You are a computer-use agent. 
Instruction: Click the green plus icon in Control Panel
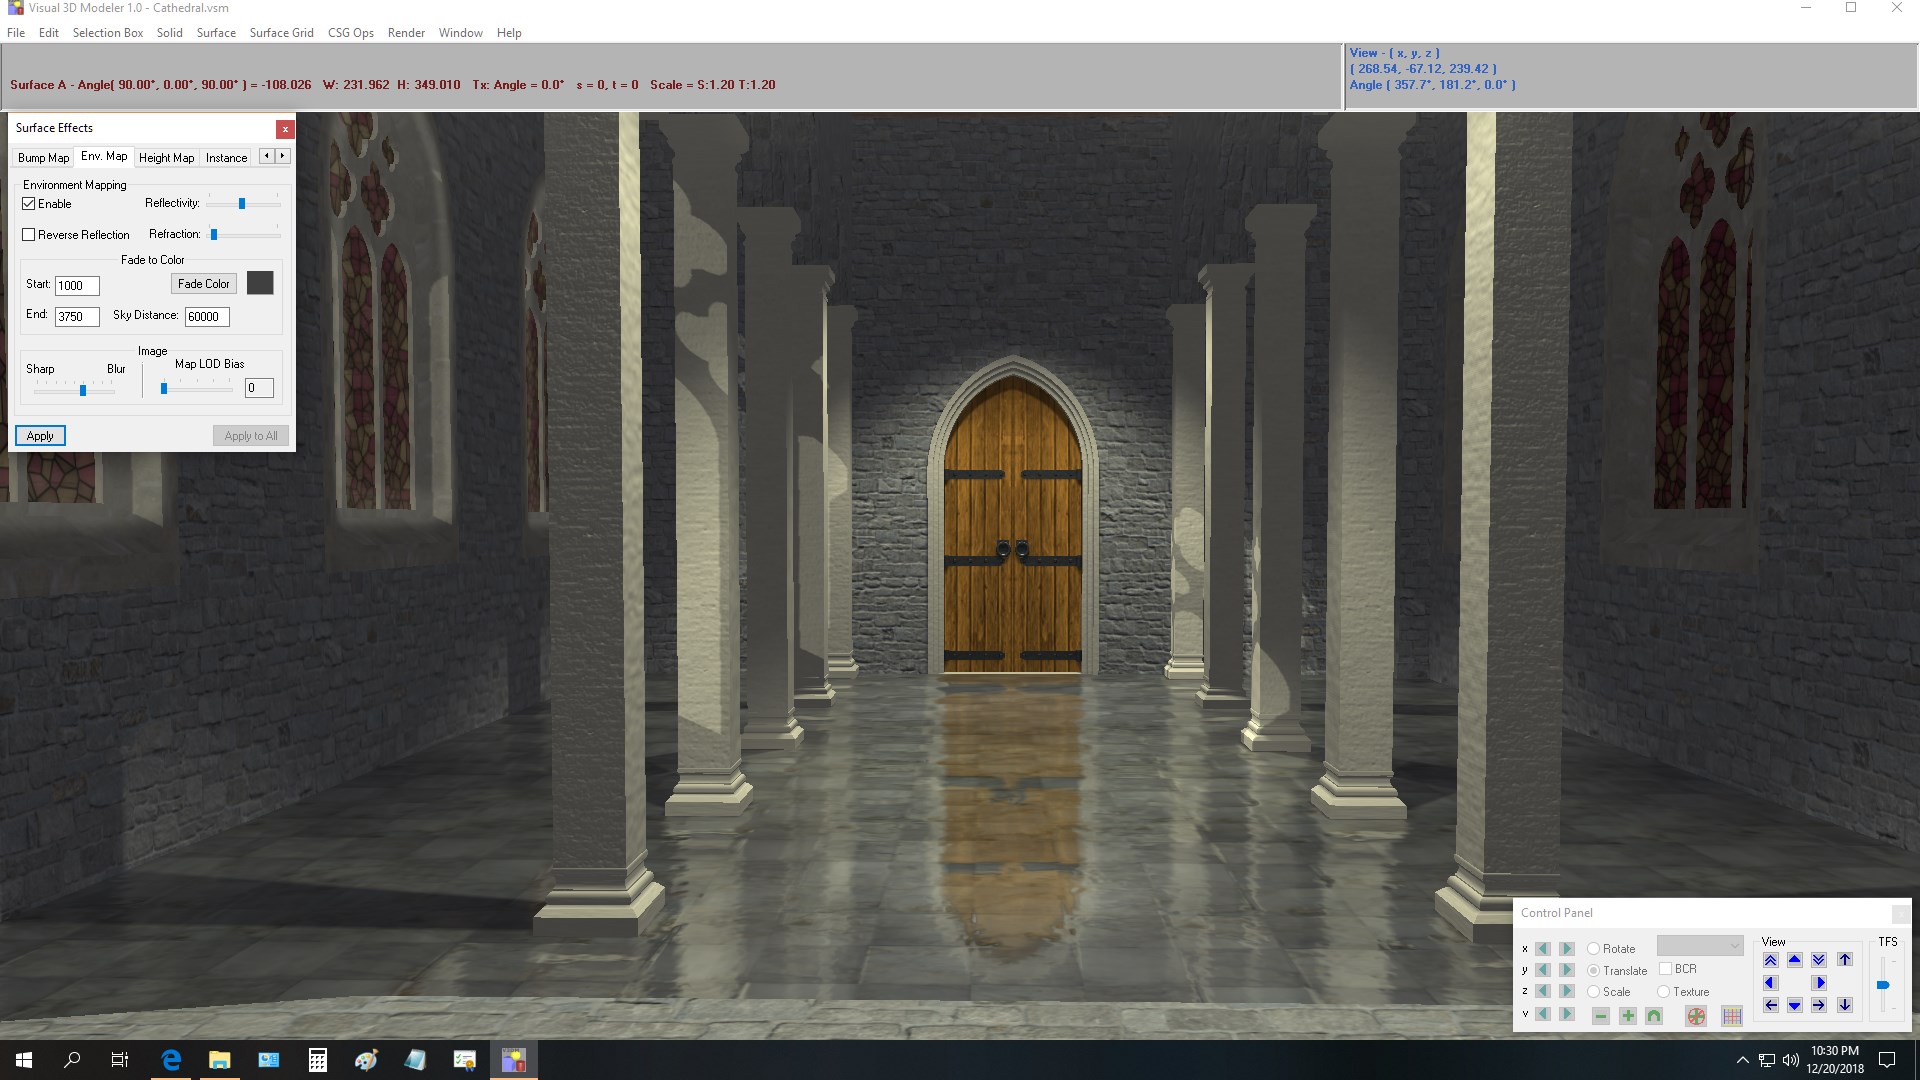tap(1628, 1018)
